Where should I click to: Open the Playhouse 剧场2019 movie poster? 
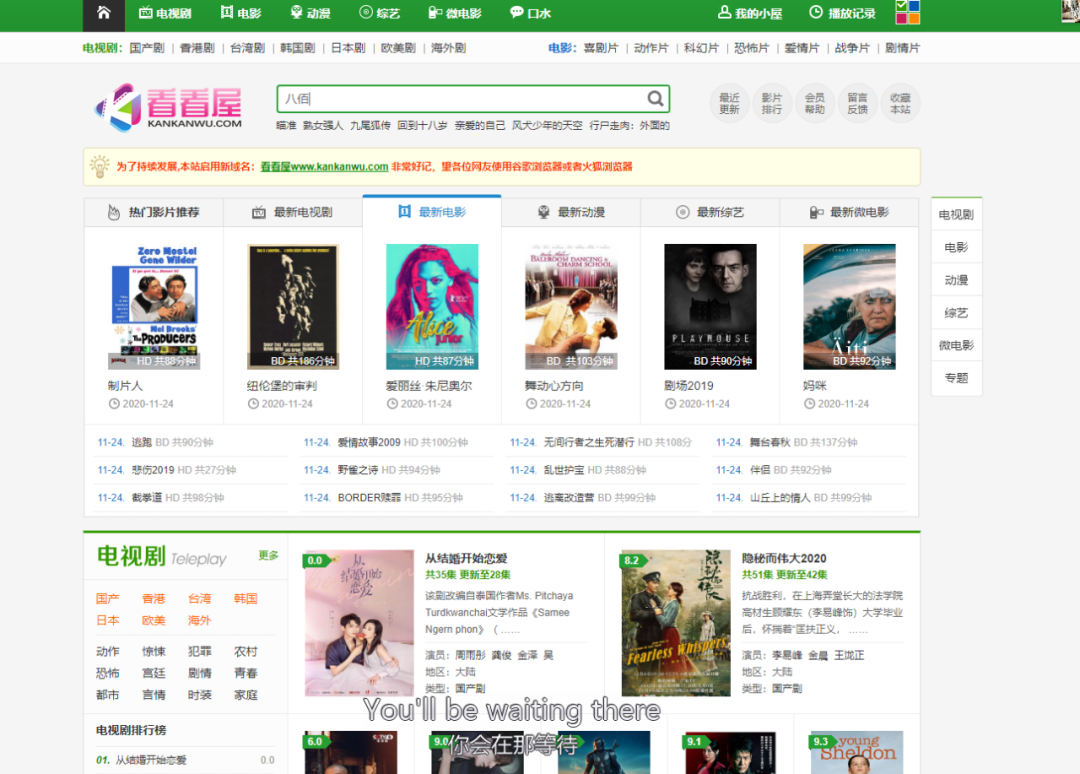pyautogui.click(x=710, y=306)
